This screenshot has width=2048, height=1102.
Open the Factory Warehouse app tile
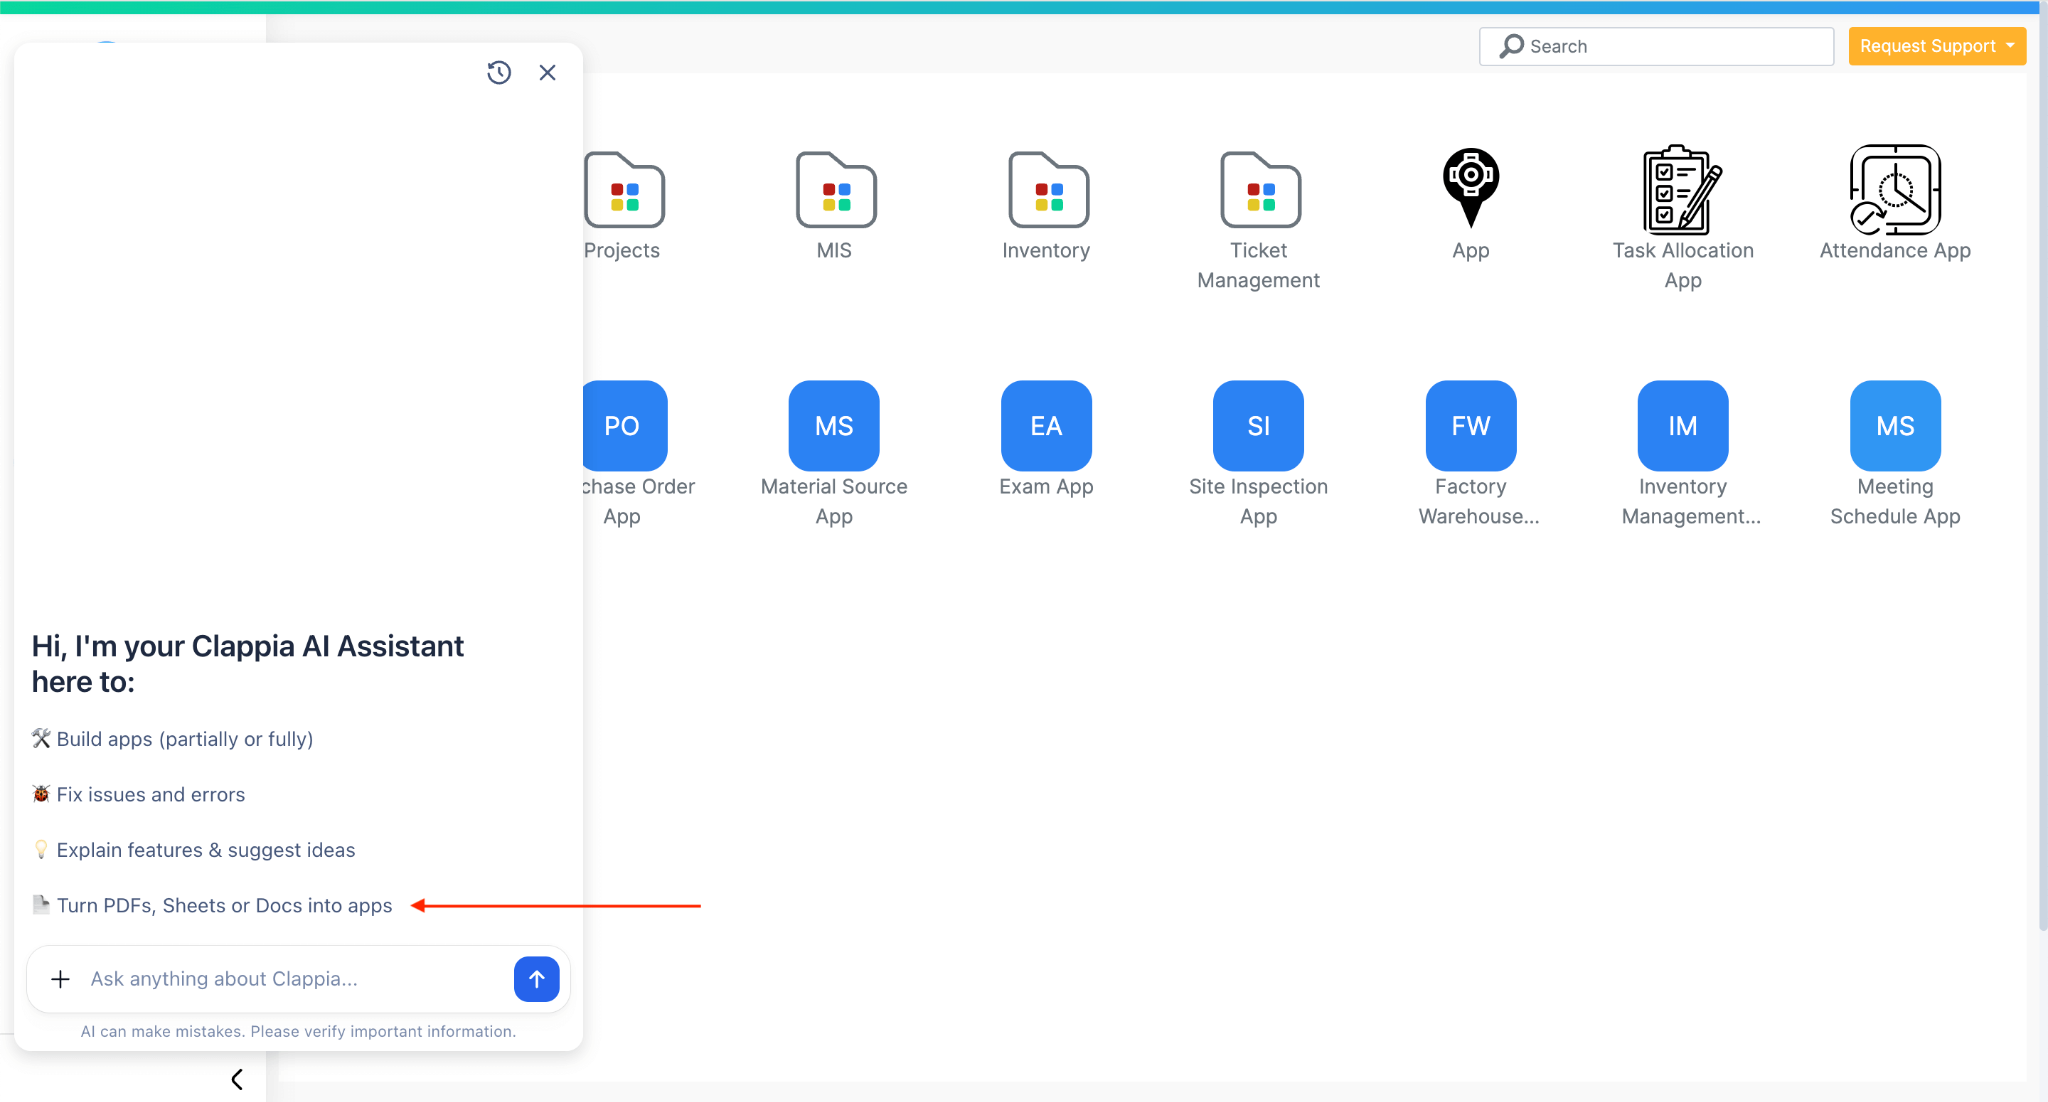(1470, 426)
